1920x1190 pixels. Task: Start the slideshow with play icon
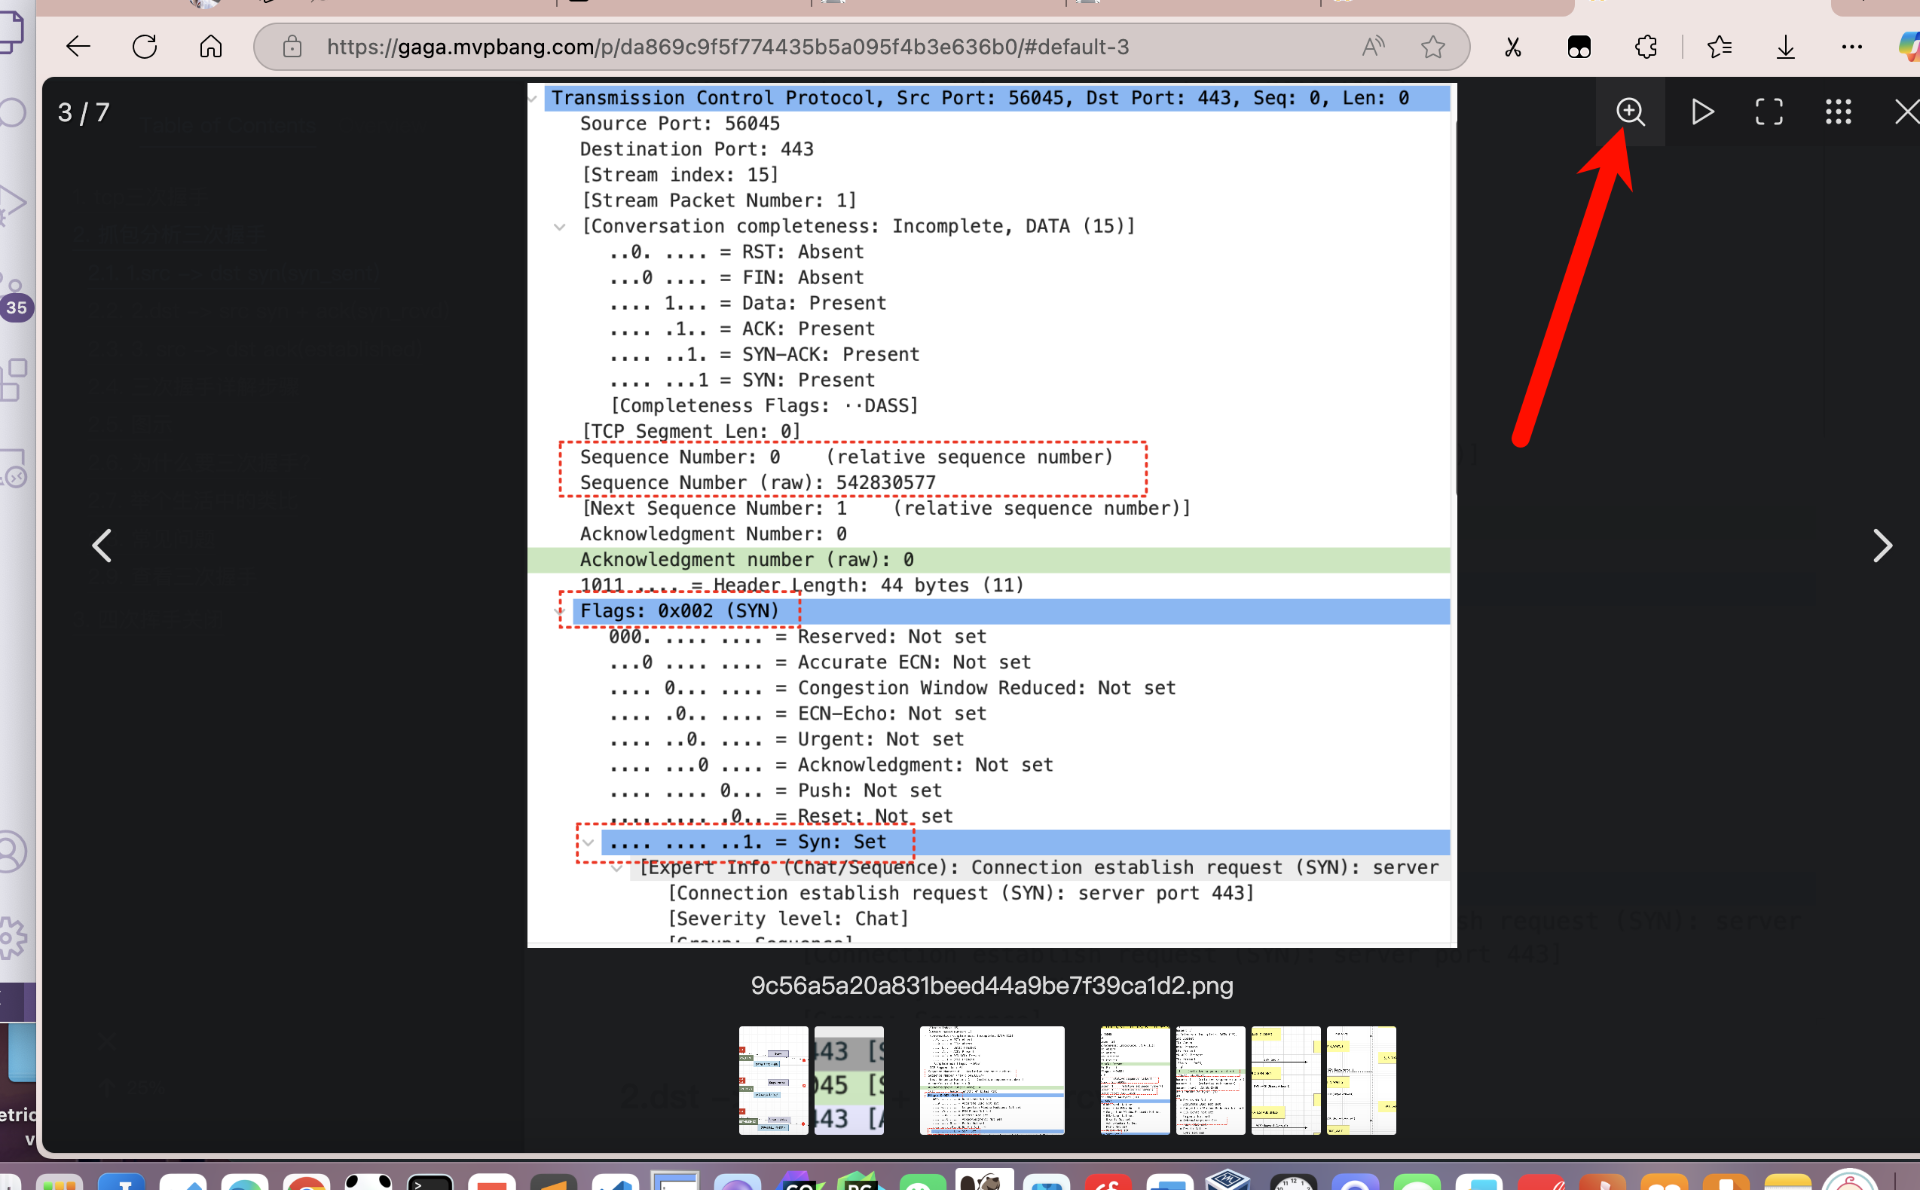(1701, 111)
